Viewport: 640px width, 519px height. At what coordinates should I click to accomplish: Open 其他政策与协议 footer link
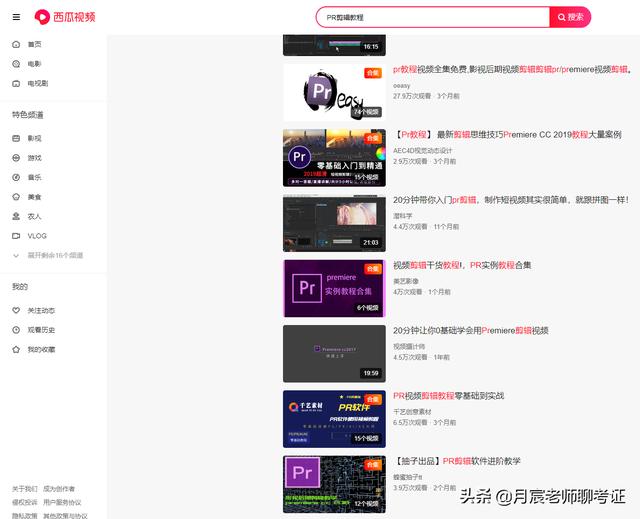click(65, 516)
